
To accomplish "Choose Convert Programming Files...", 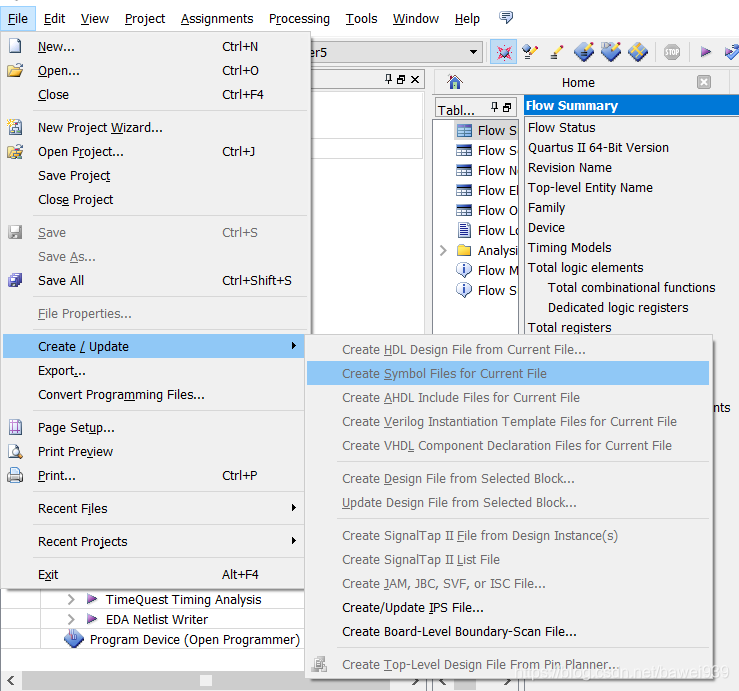I will click(x=154, y=394).
